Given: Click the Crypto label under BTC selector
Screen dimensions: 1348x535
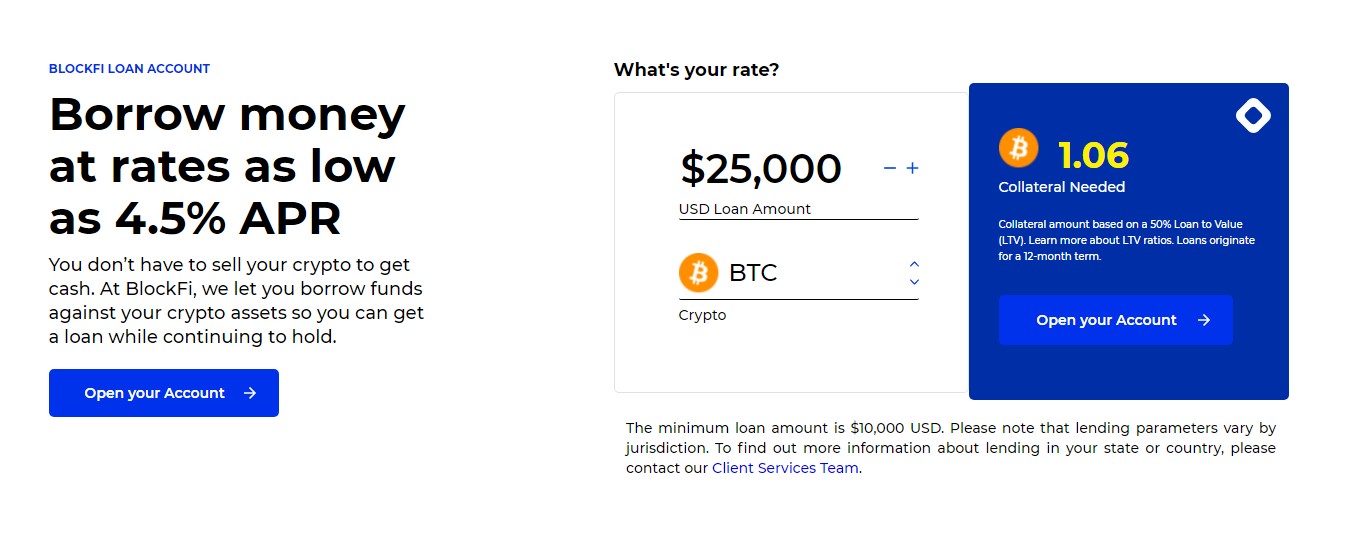Looking at the screenshot, I should click(x=703, y=315).
